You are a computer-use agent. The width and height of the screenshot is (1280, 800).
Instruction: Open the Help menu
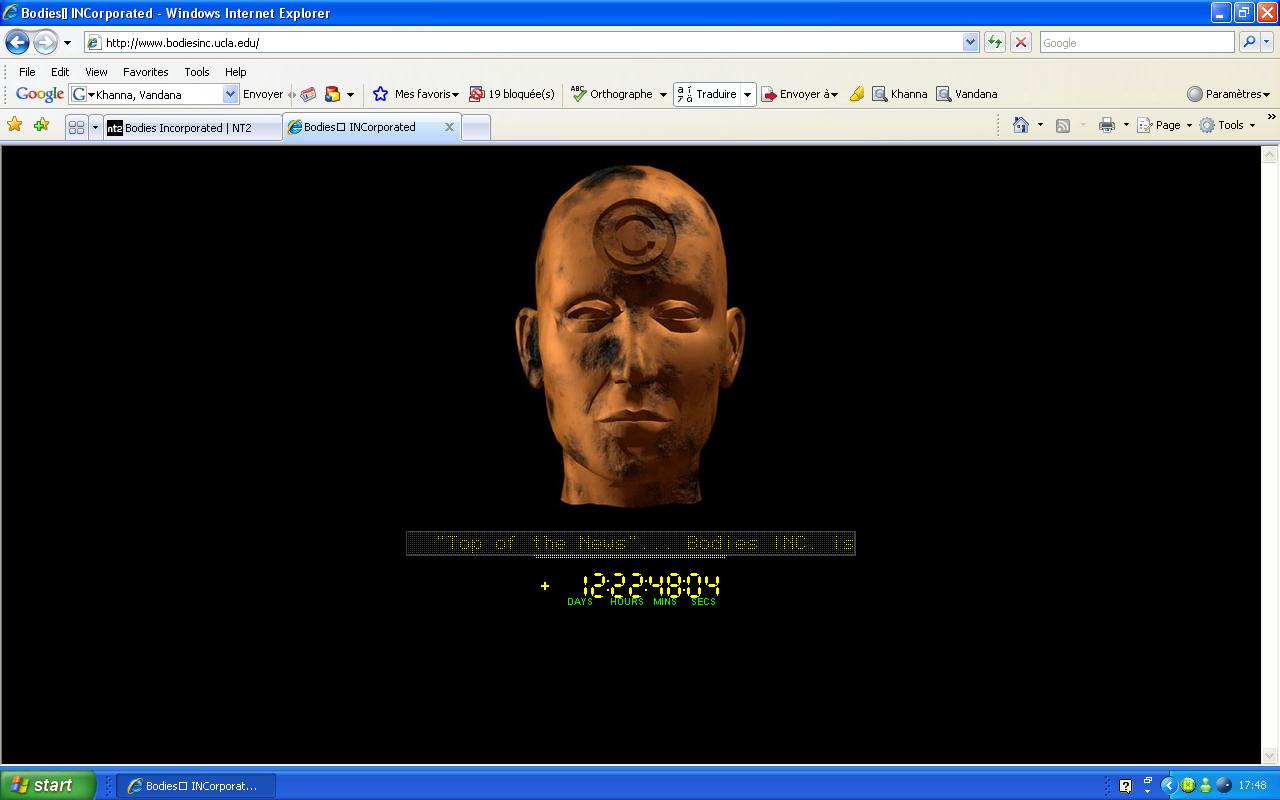tap(235, 72)
